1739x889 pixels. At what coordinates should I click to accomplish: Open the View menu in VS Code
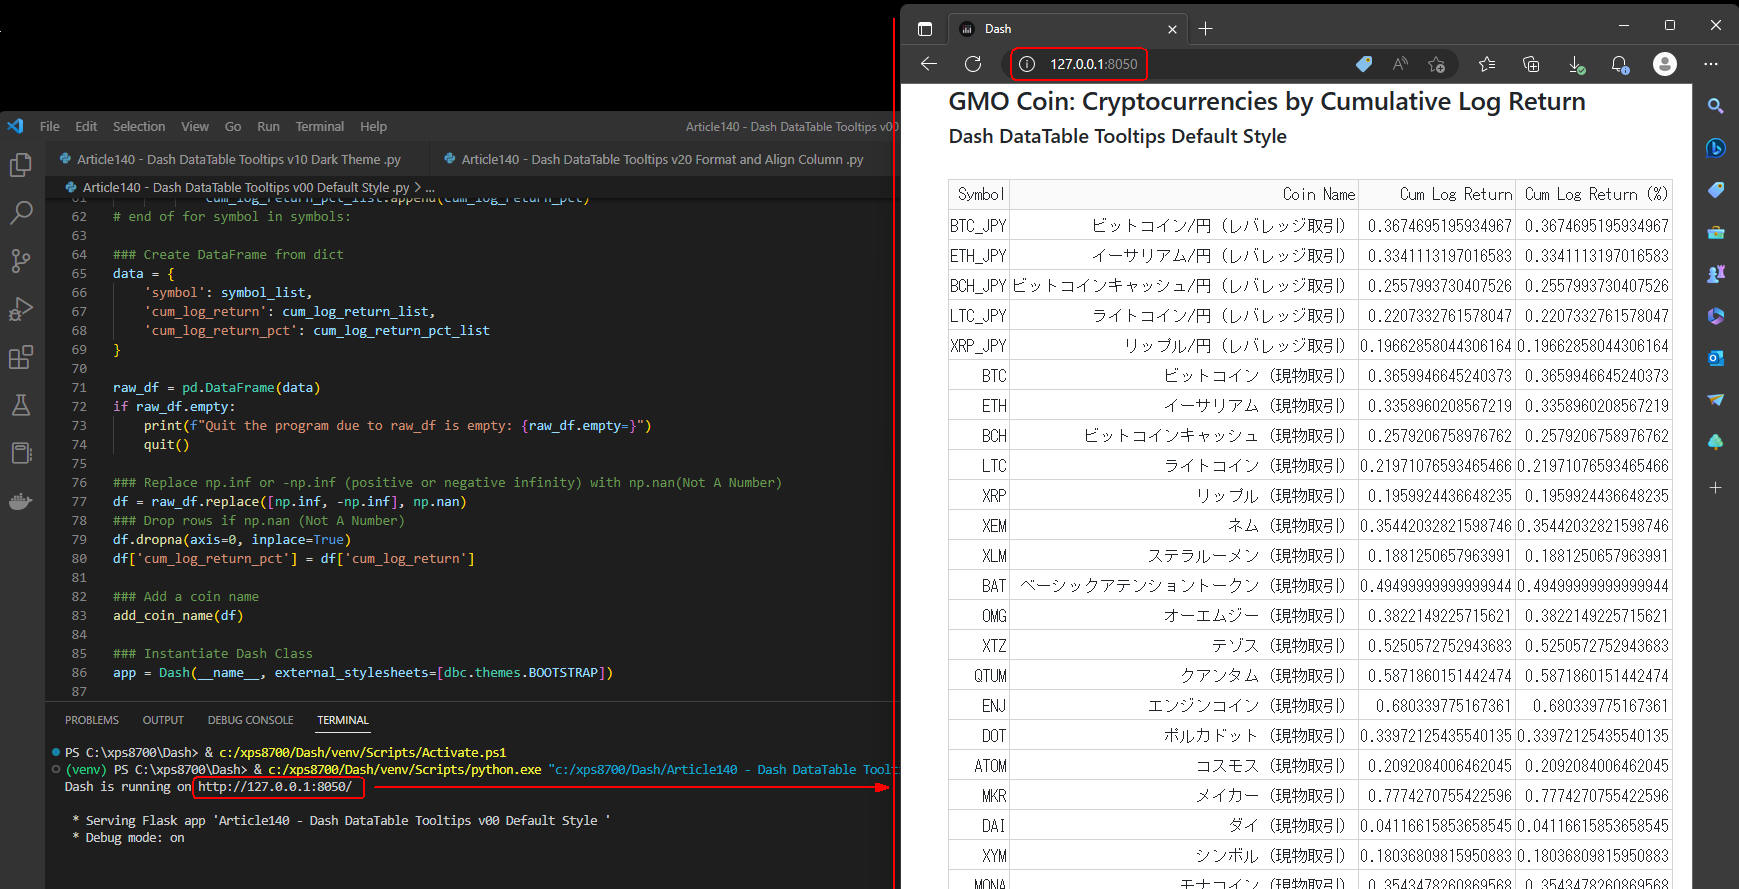tap(195, 126)
